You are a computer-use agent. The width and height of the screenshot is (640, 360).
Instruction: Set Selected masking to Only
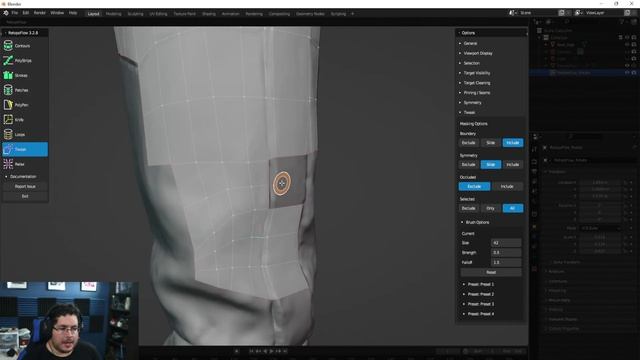[x=491, y=208]
